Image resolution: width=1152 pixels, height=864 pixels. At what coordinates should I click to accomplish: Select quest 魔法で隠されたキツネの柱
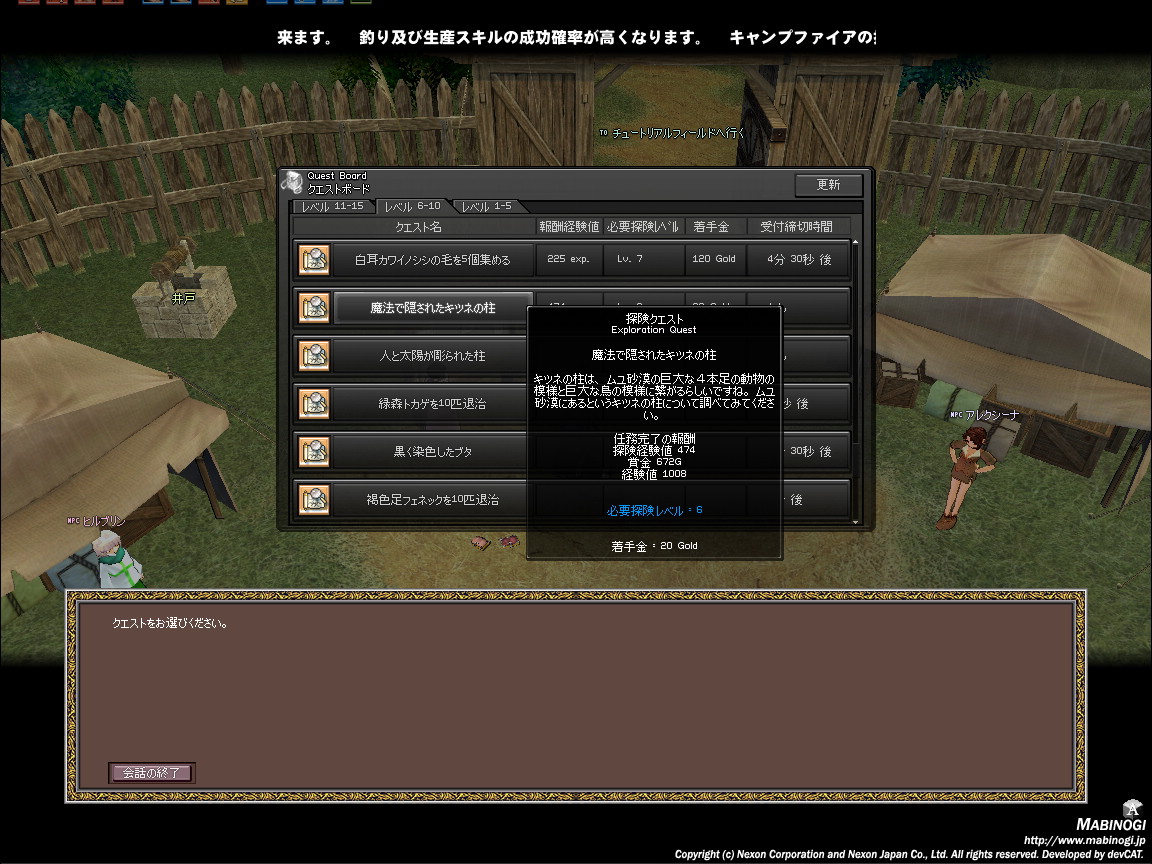coord(433,308)
